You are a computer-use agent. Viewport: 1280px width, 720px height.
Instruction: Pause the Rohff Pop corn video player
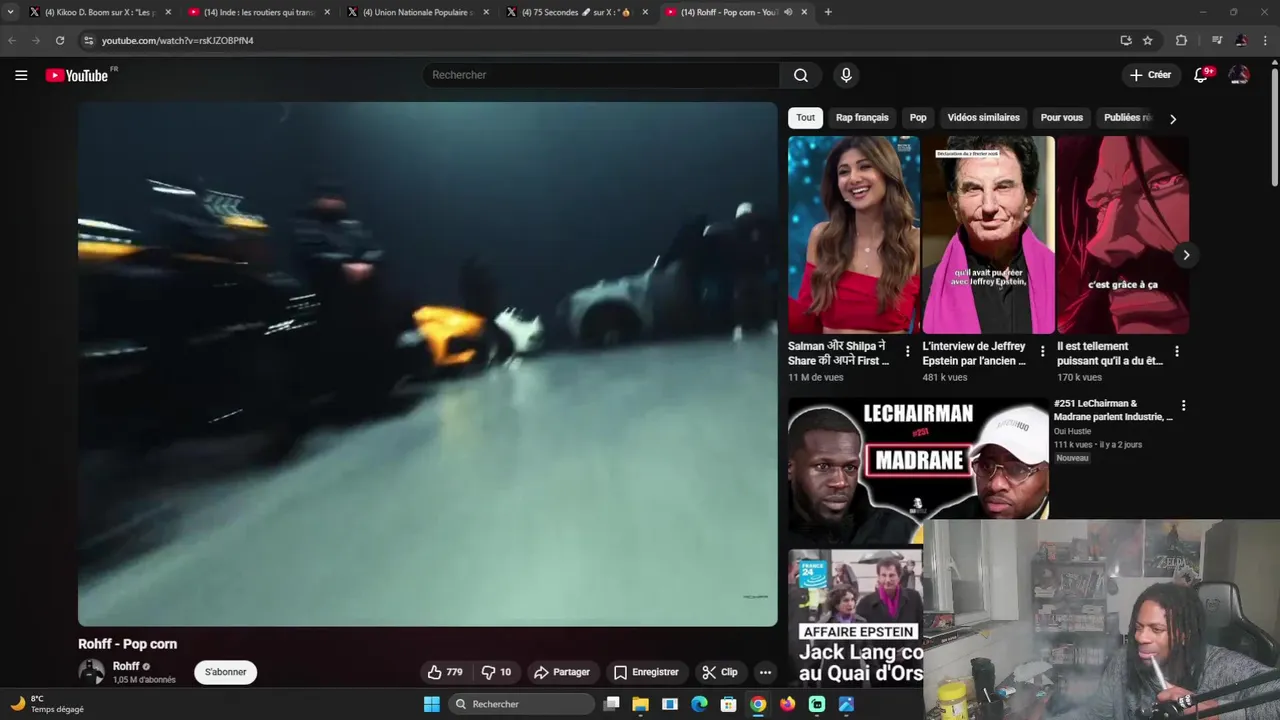point(428,364)
